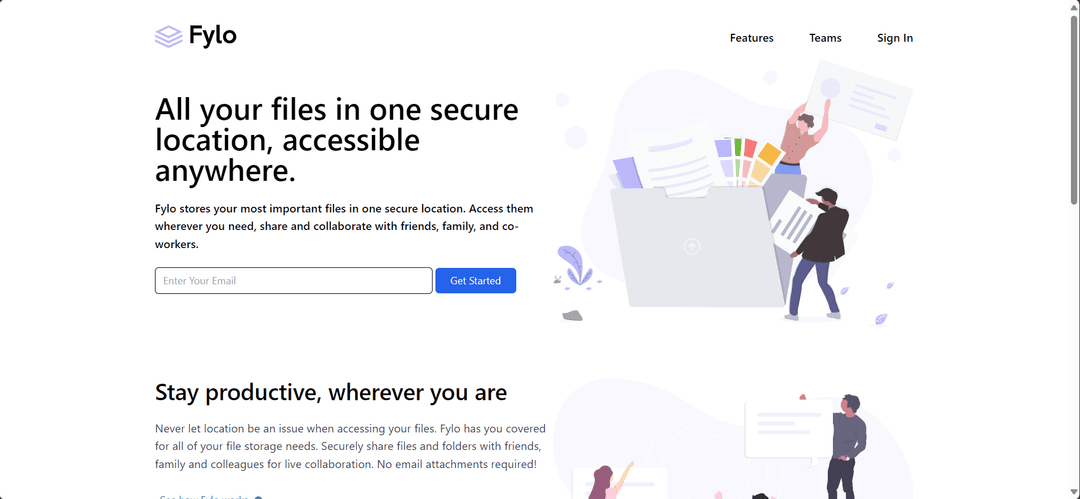Click the profile card held overhead
Image resolution: width=1080 pixels, height=499 pixels.
pyautogui.click(x=859, y=99)
